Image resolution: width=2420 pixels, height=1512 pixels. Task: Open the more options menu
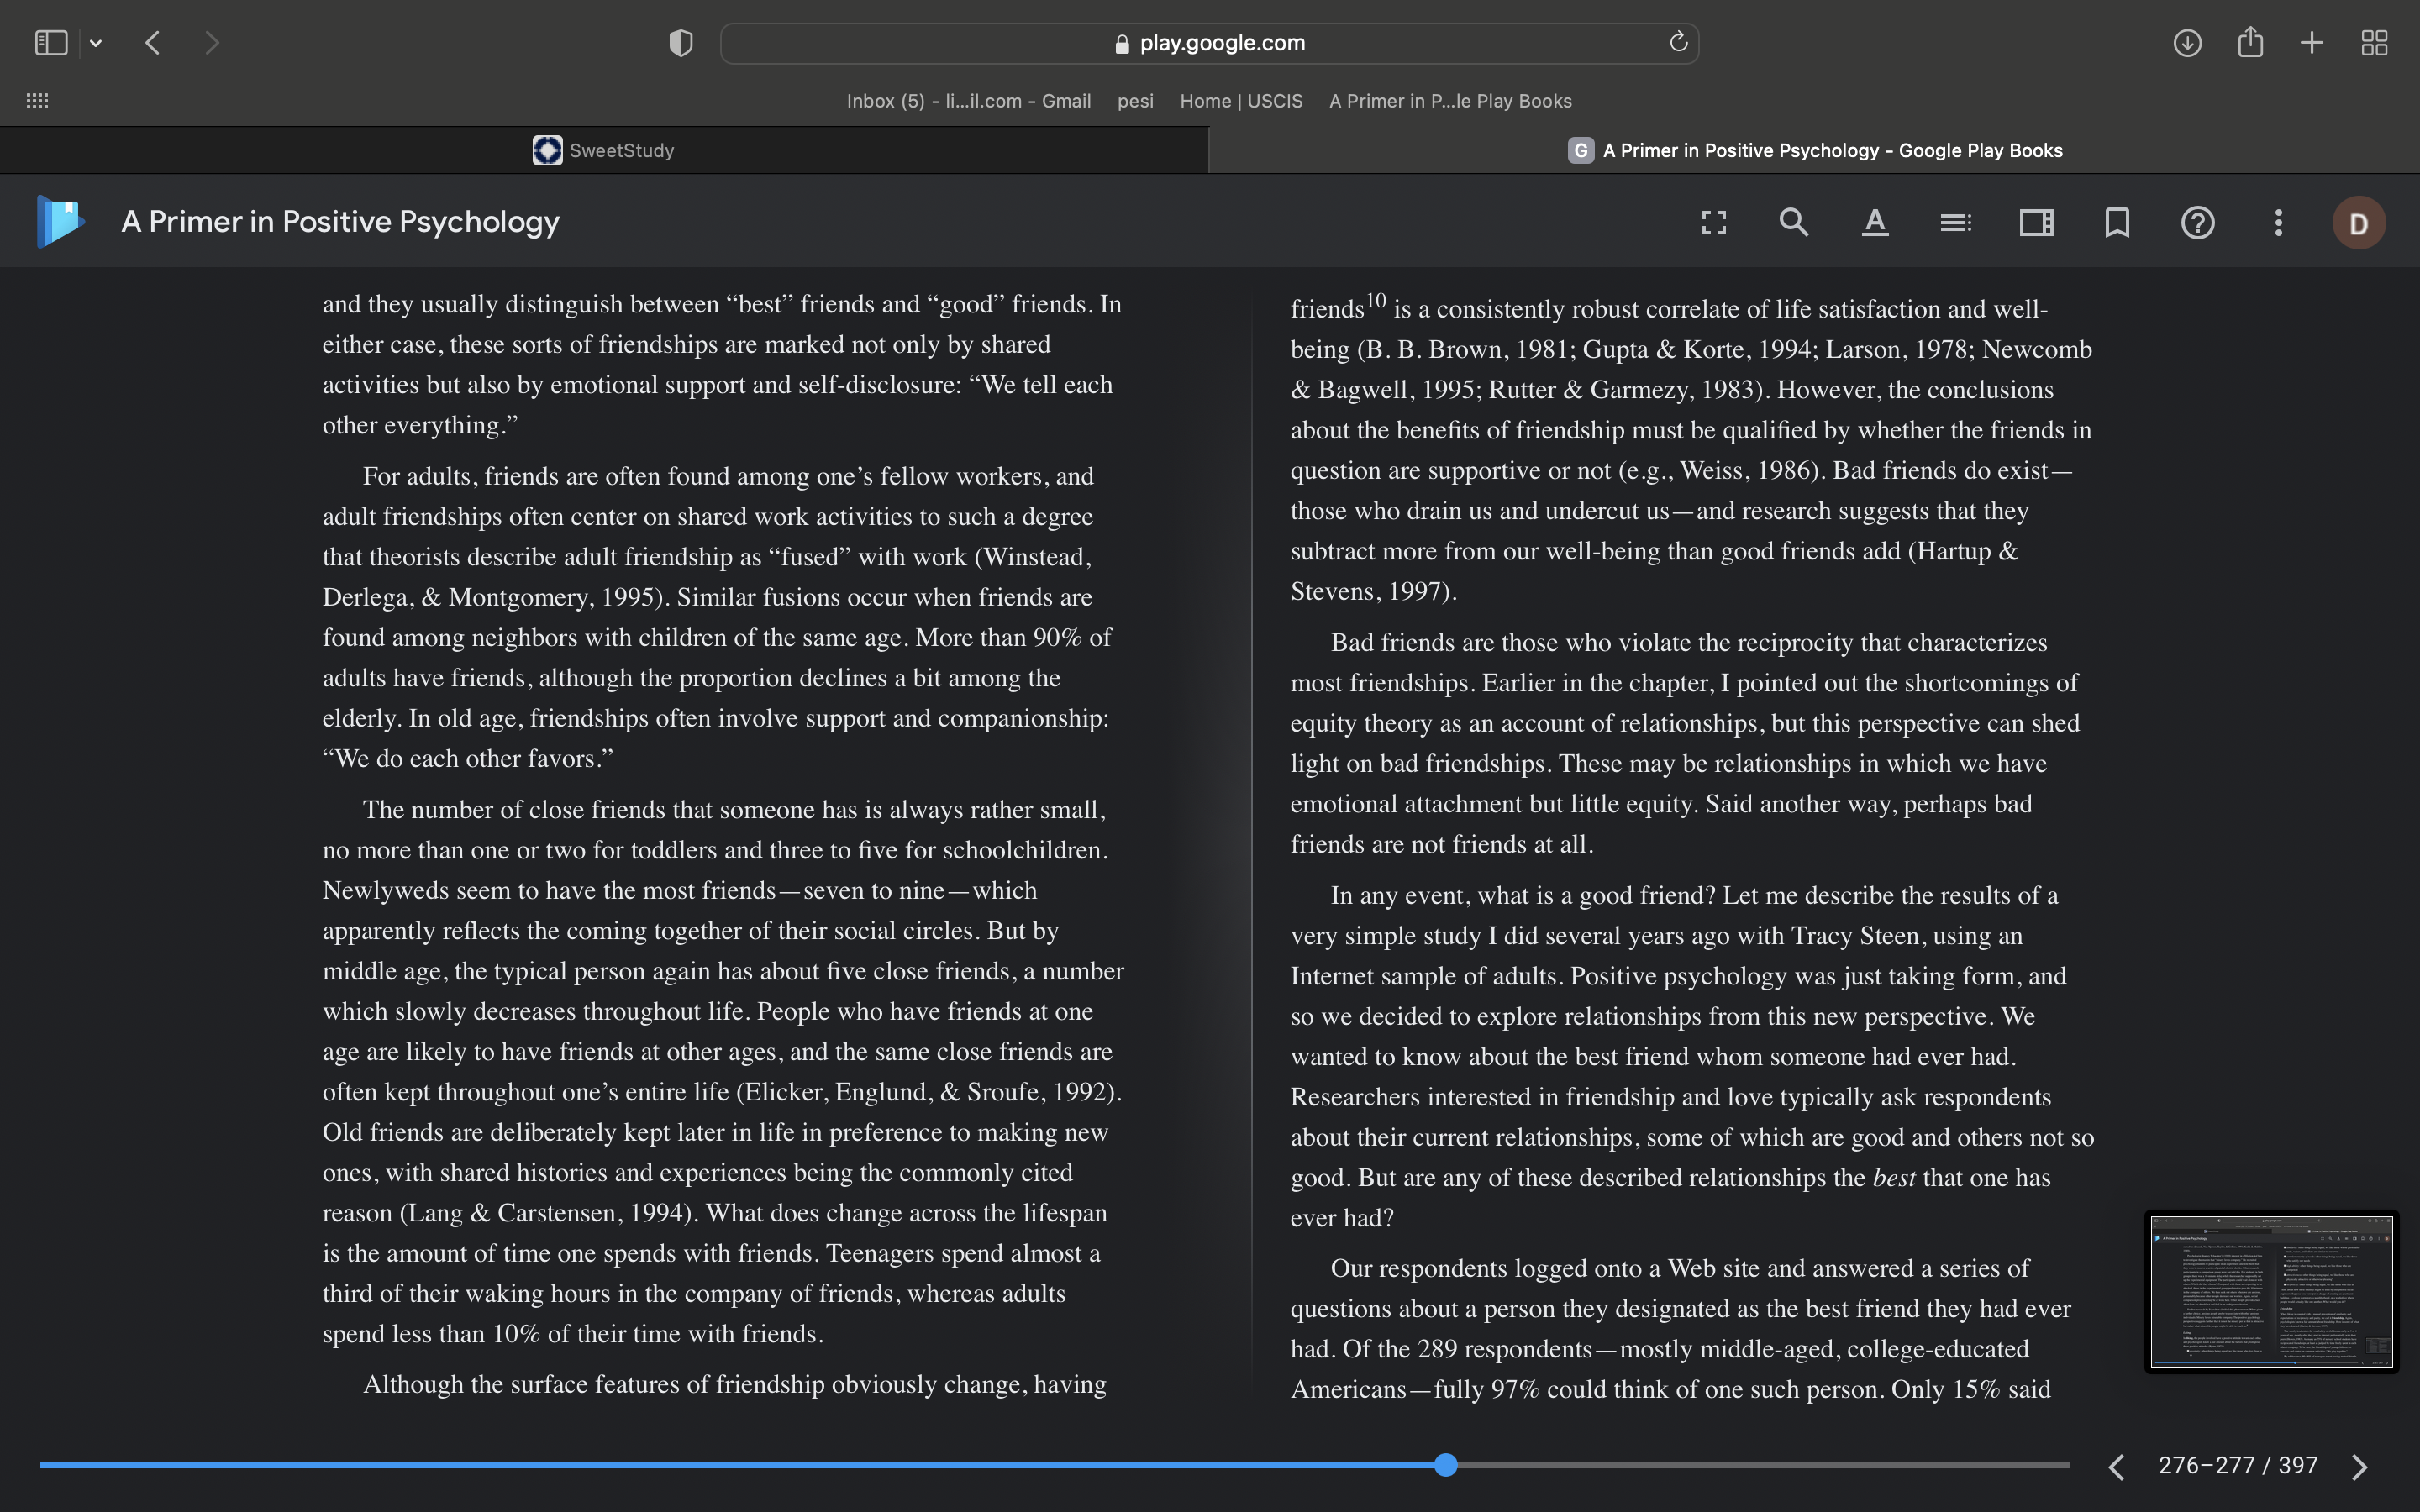[x=2278, y=222]
